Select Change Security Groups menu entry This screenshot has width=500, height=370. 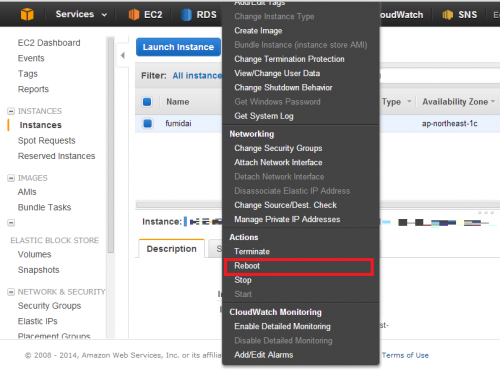point(278,148)
